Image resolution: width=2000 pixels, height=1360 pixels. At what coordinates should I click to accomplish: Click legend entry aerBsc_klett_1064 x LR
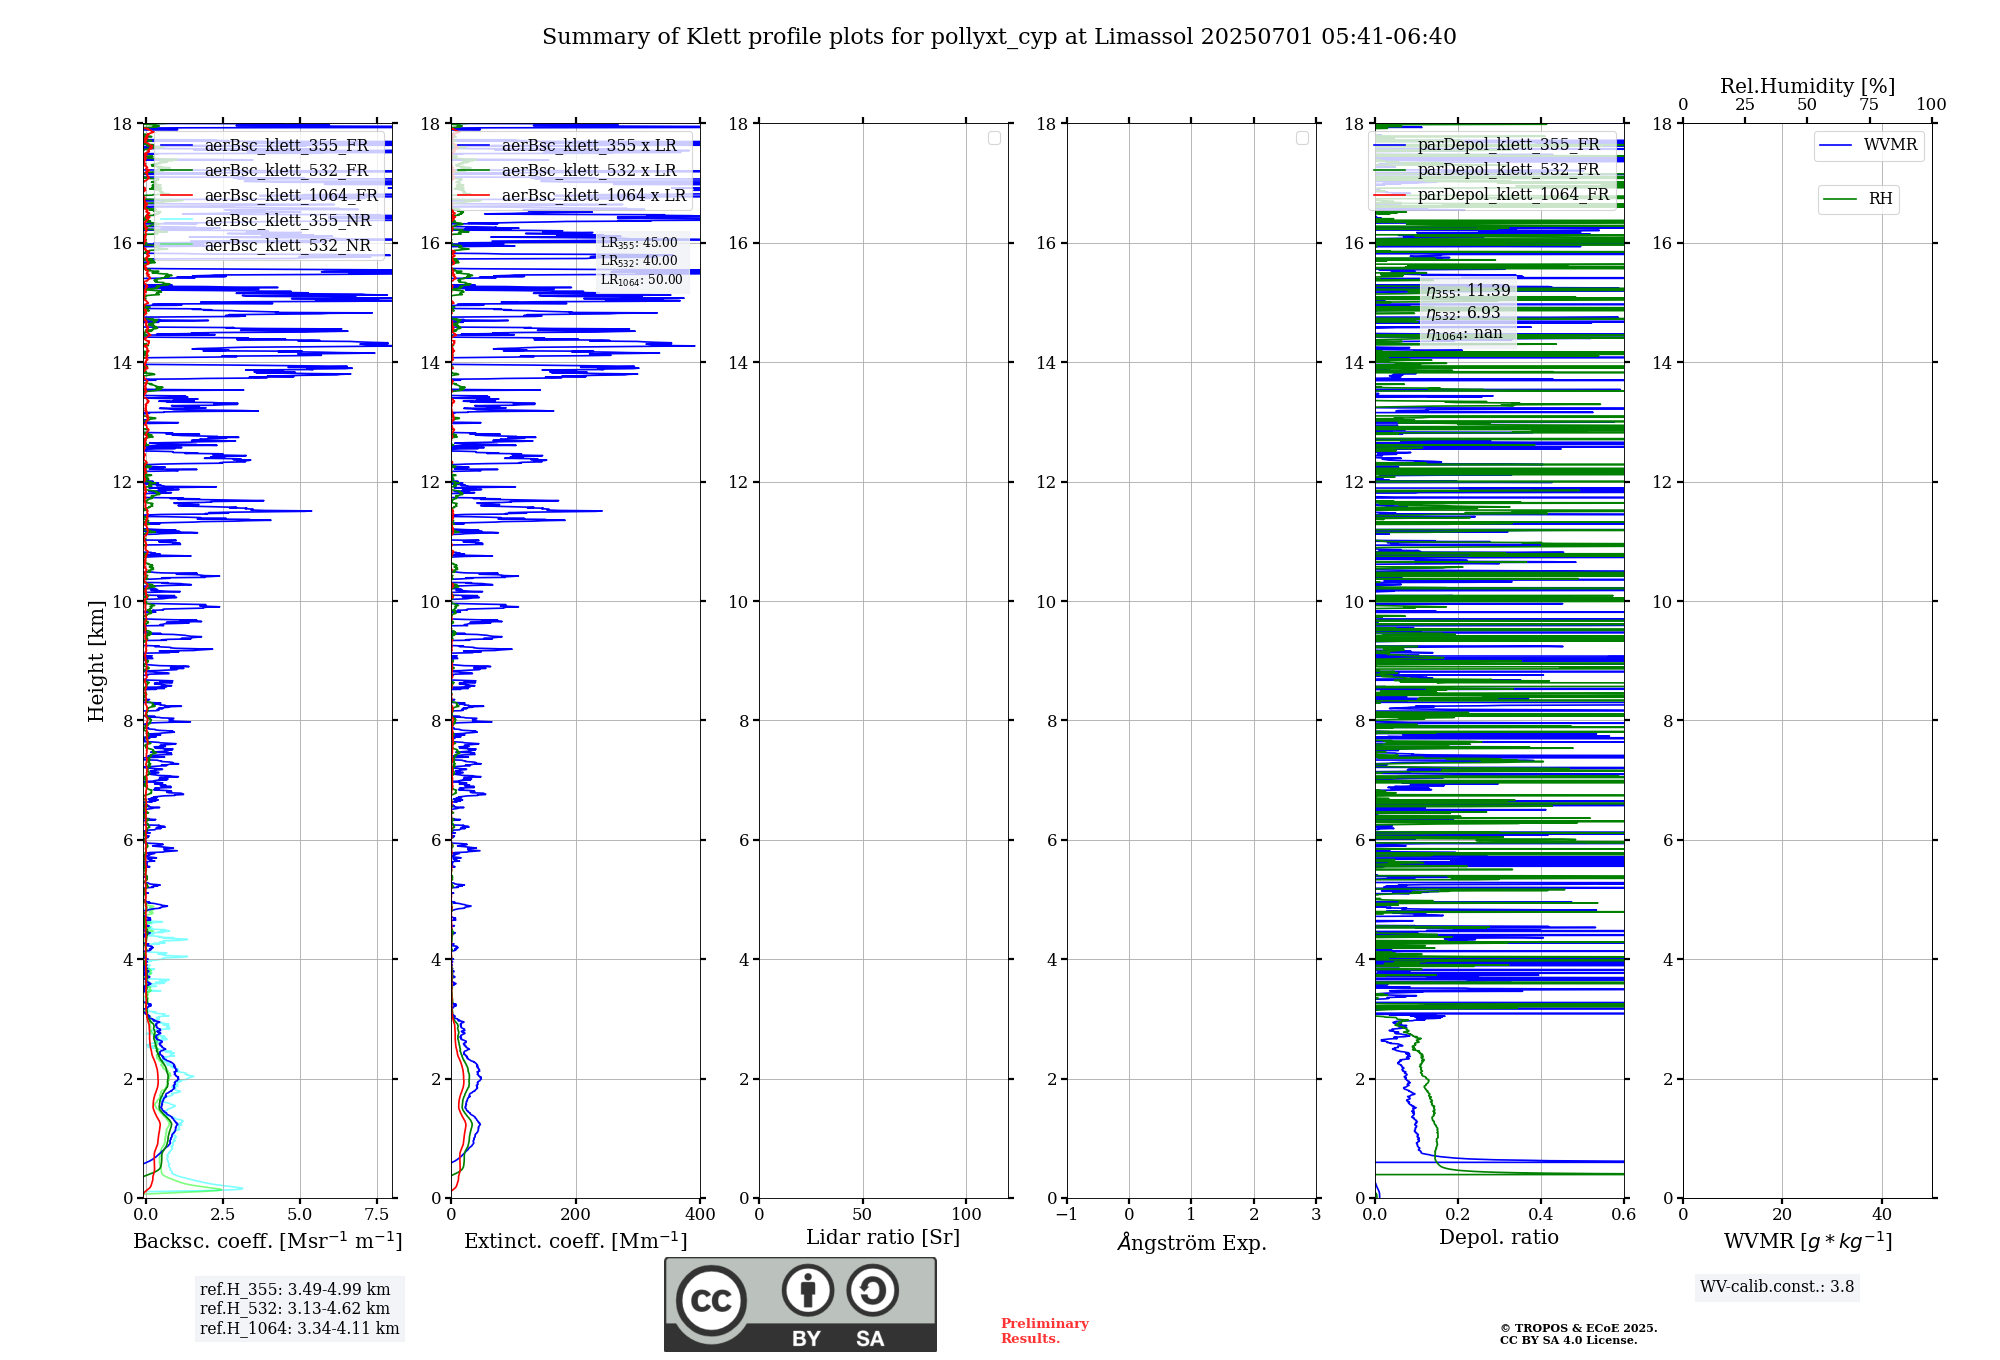(572, 195)
